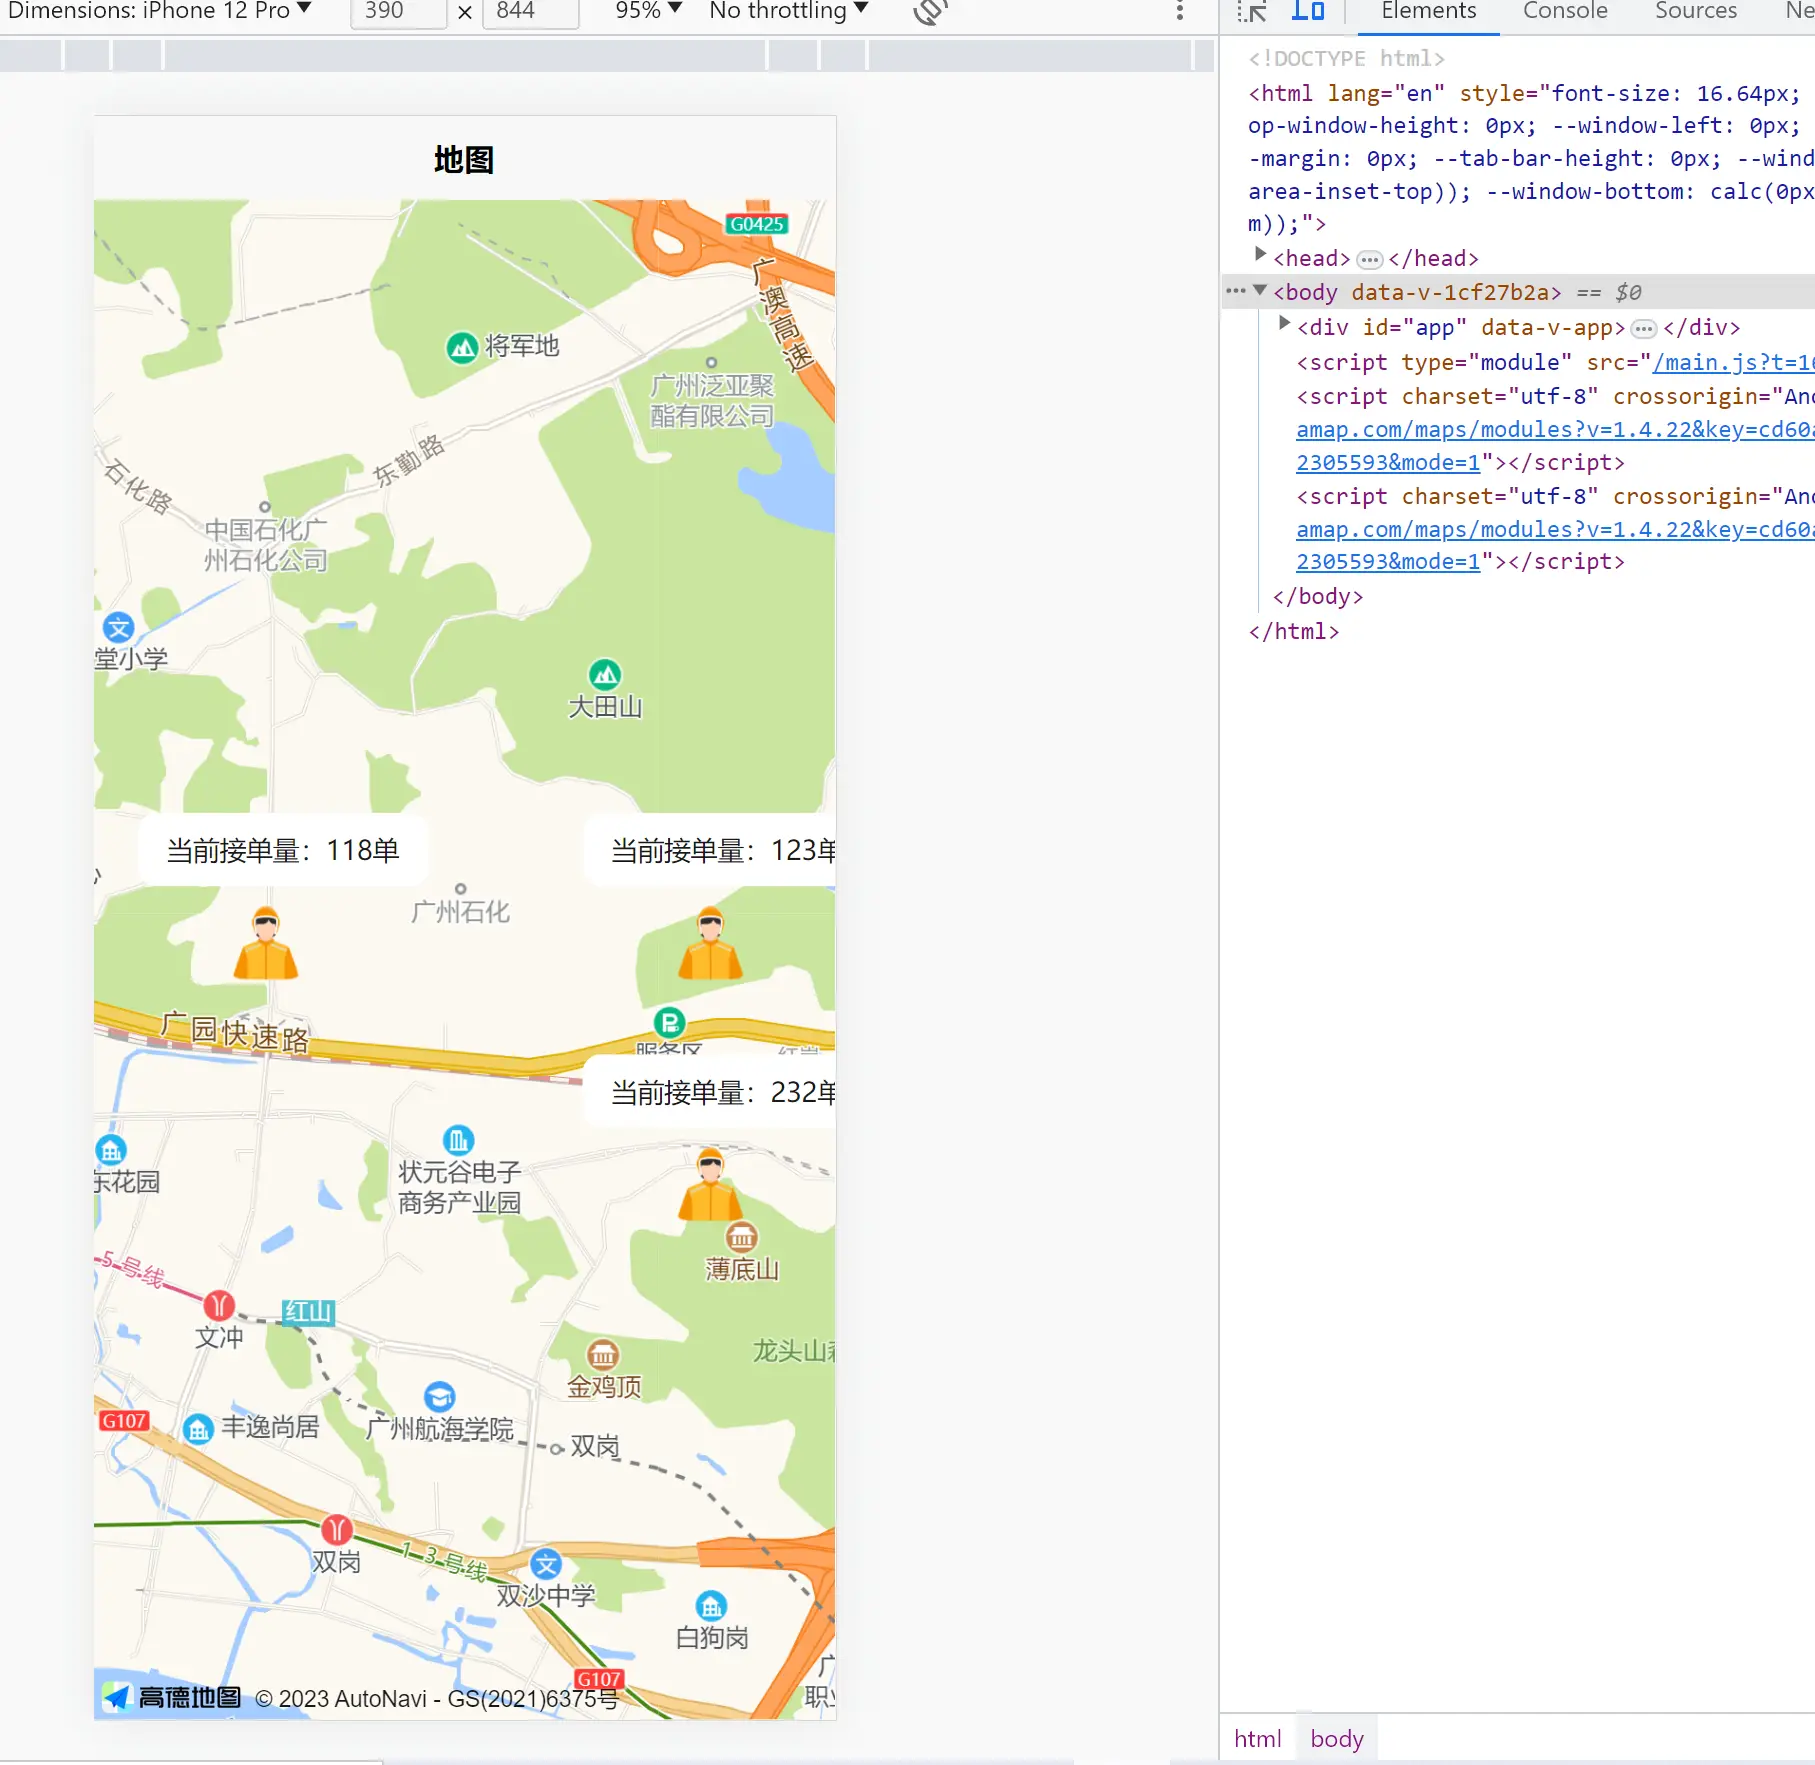Switch to the Console tab
1815x1765 pixels.
coord(1565,12)
